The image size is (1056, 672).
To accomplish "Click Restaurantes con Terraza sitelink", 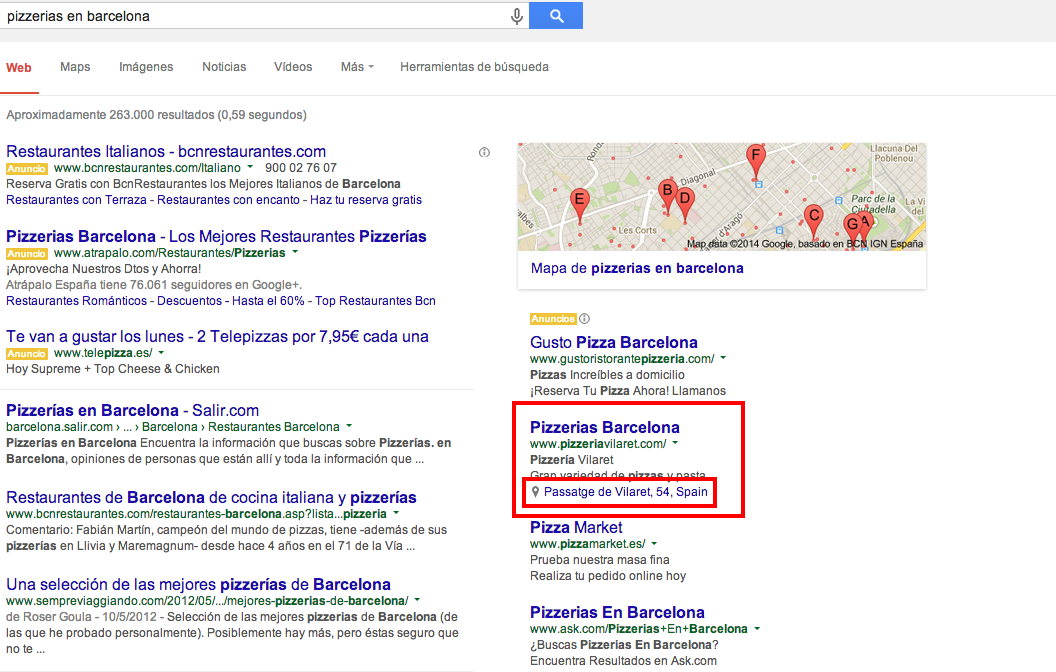I will pyautogui.click(x=76, y=200).
